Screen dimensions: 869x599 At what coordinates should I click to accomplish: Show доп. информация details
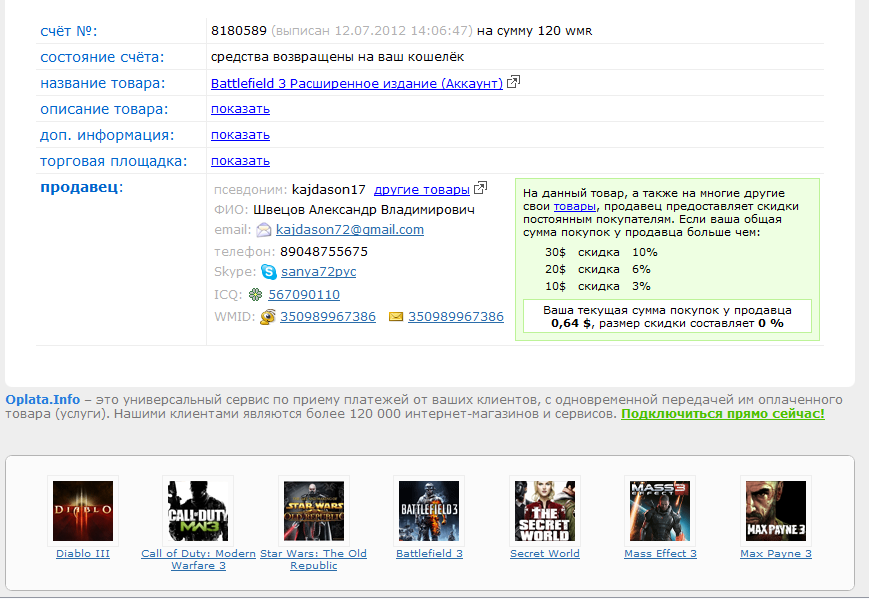pos(241,135)
